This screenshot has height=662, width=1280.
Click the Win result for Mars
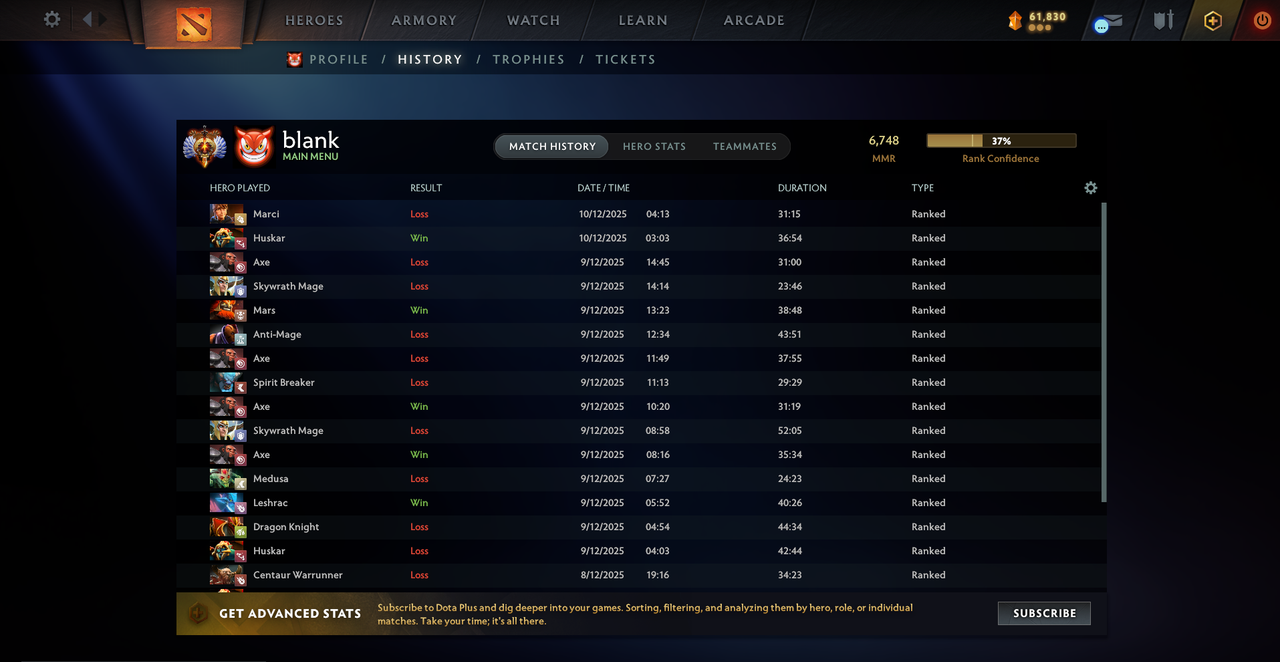click(x=419, y=311)
